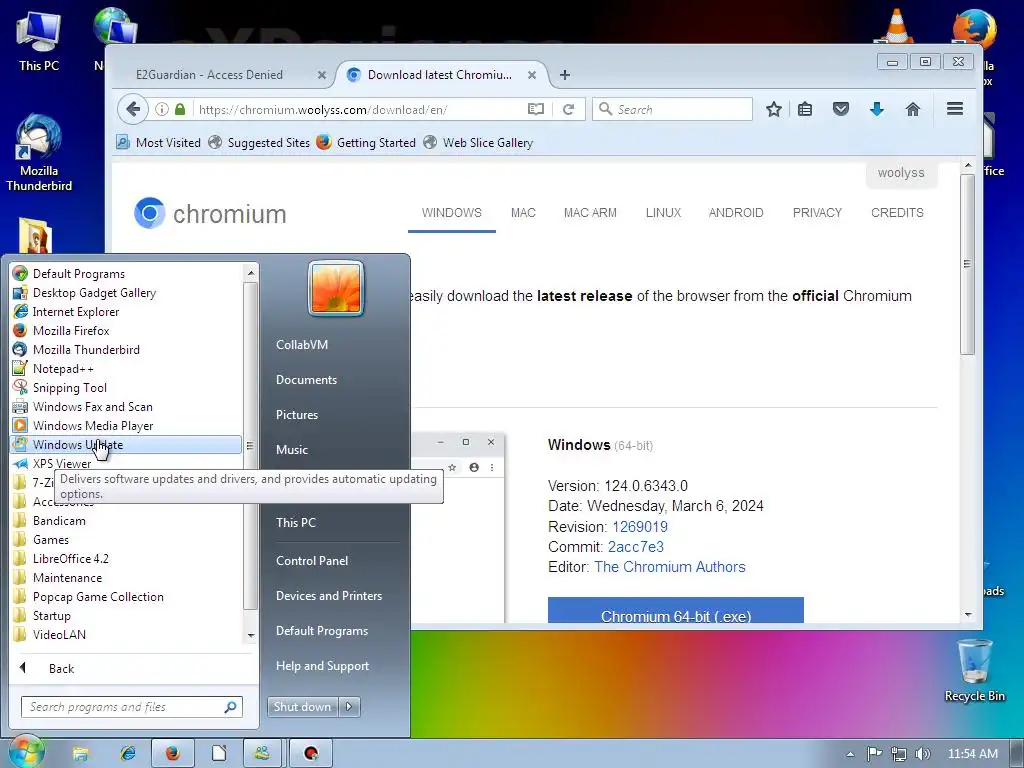Open XPS Viewer from Start menu
Screen dimensions: 1024x768
click(126, 464)
